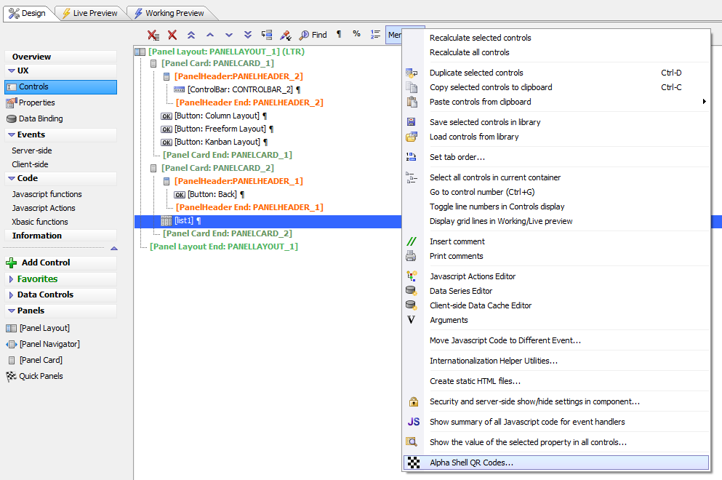
Task: Move control to bottom double-down arrow
Action: pos(248,35)
